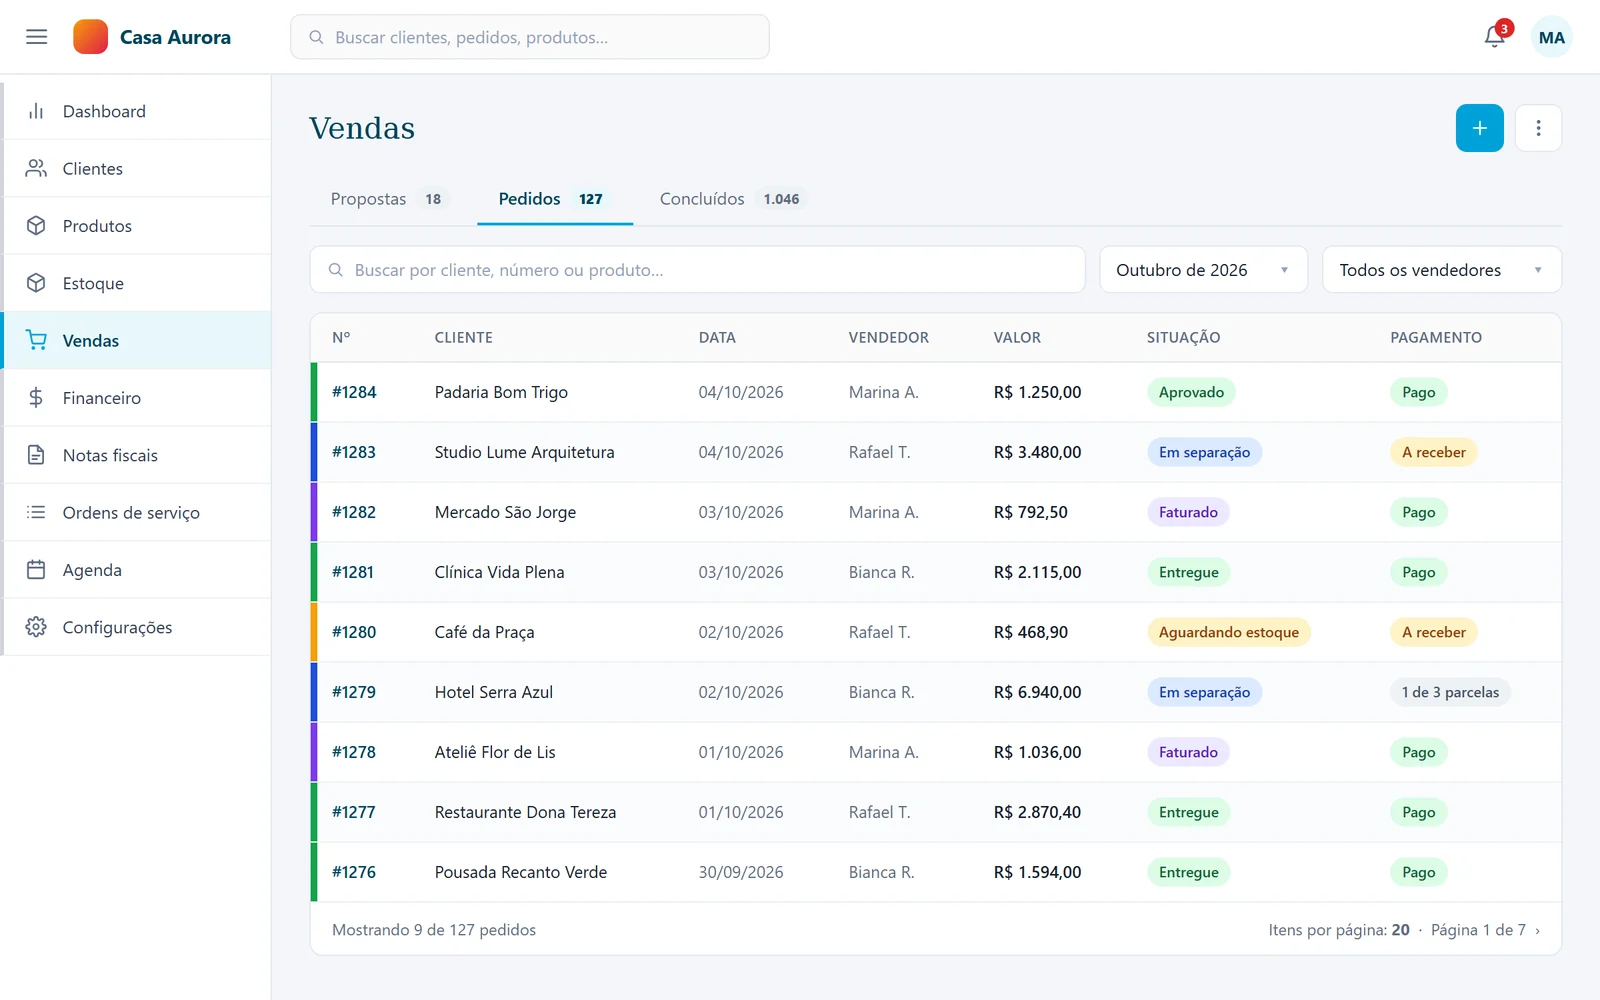Change items per page value 20
This screenshot has height=1000, width=1600.
1401,930
